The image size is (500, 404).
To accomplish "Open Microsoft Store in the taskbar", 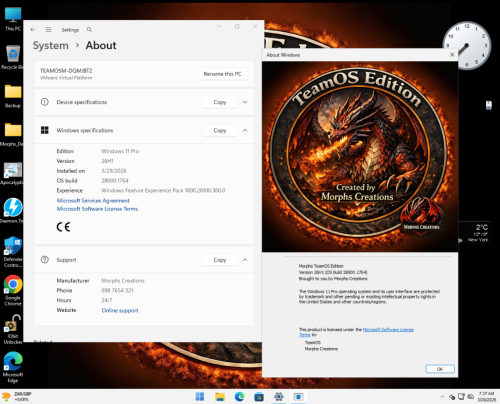I will [x=259, y=397].
